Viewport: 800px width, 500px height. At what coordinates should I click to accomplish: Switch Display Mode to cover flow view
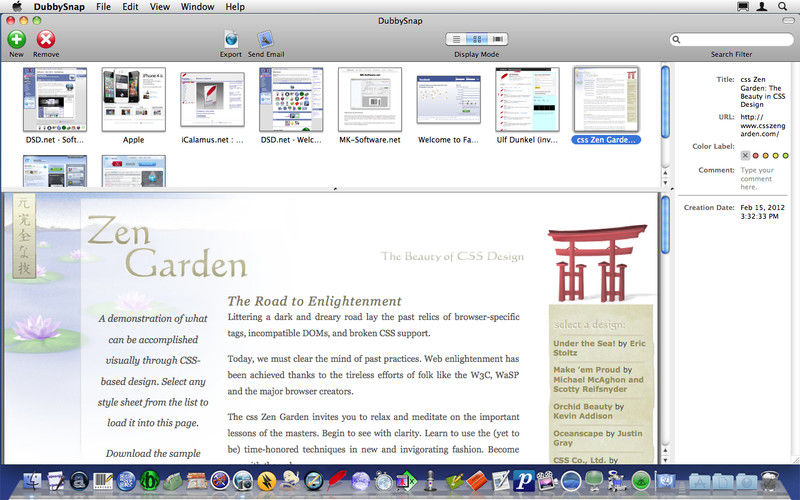point(497,39)
